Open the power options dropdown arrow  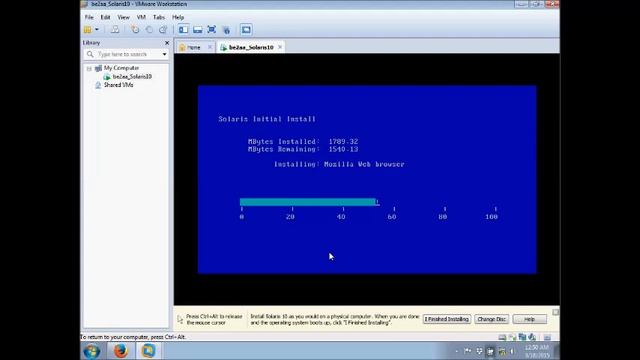coord(97,29)
